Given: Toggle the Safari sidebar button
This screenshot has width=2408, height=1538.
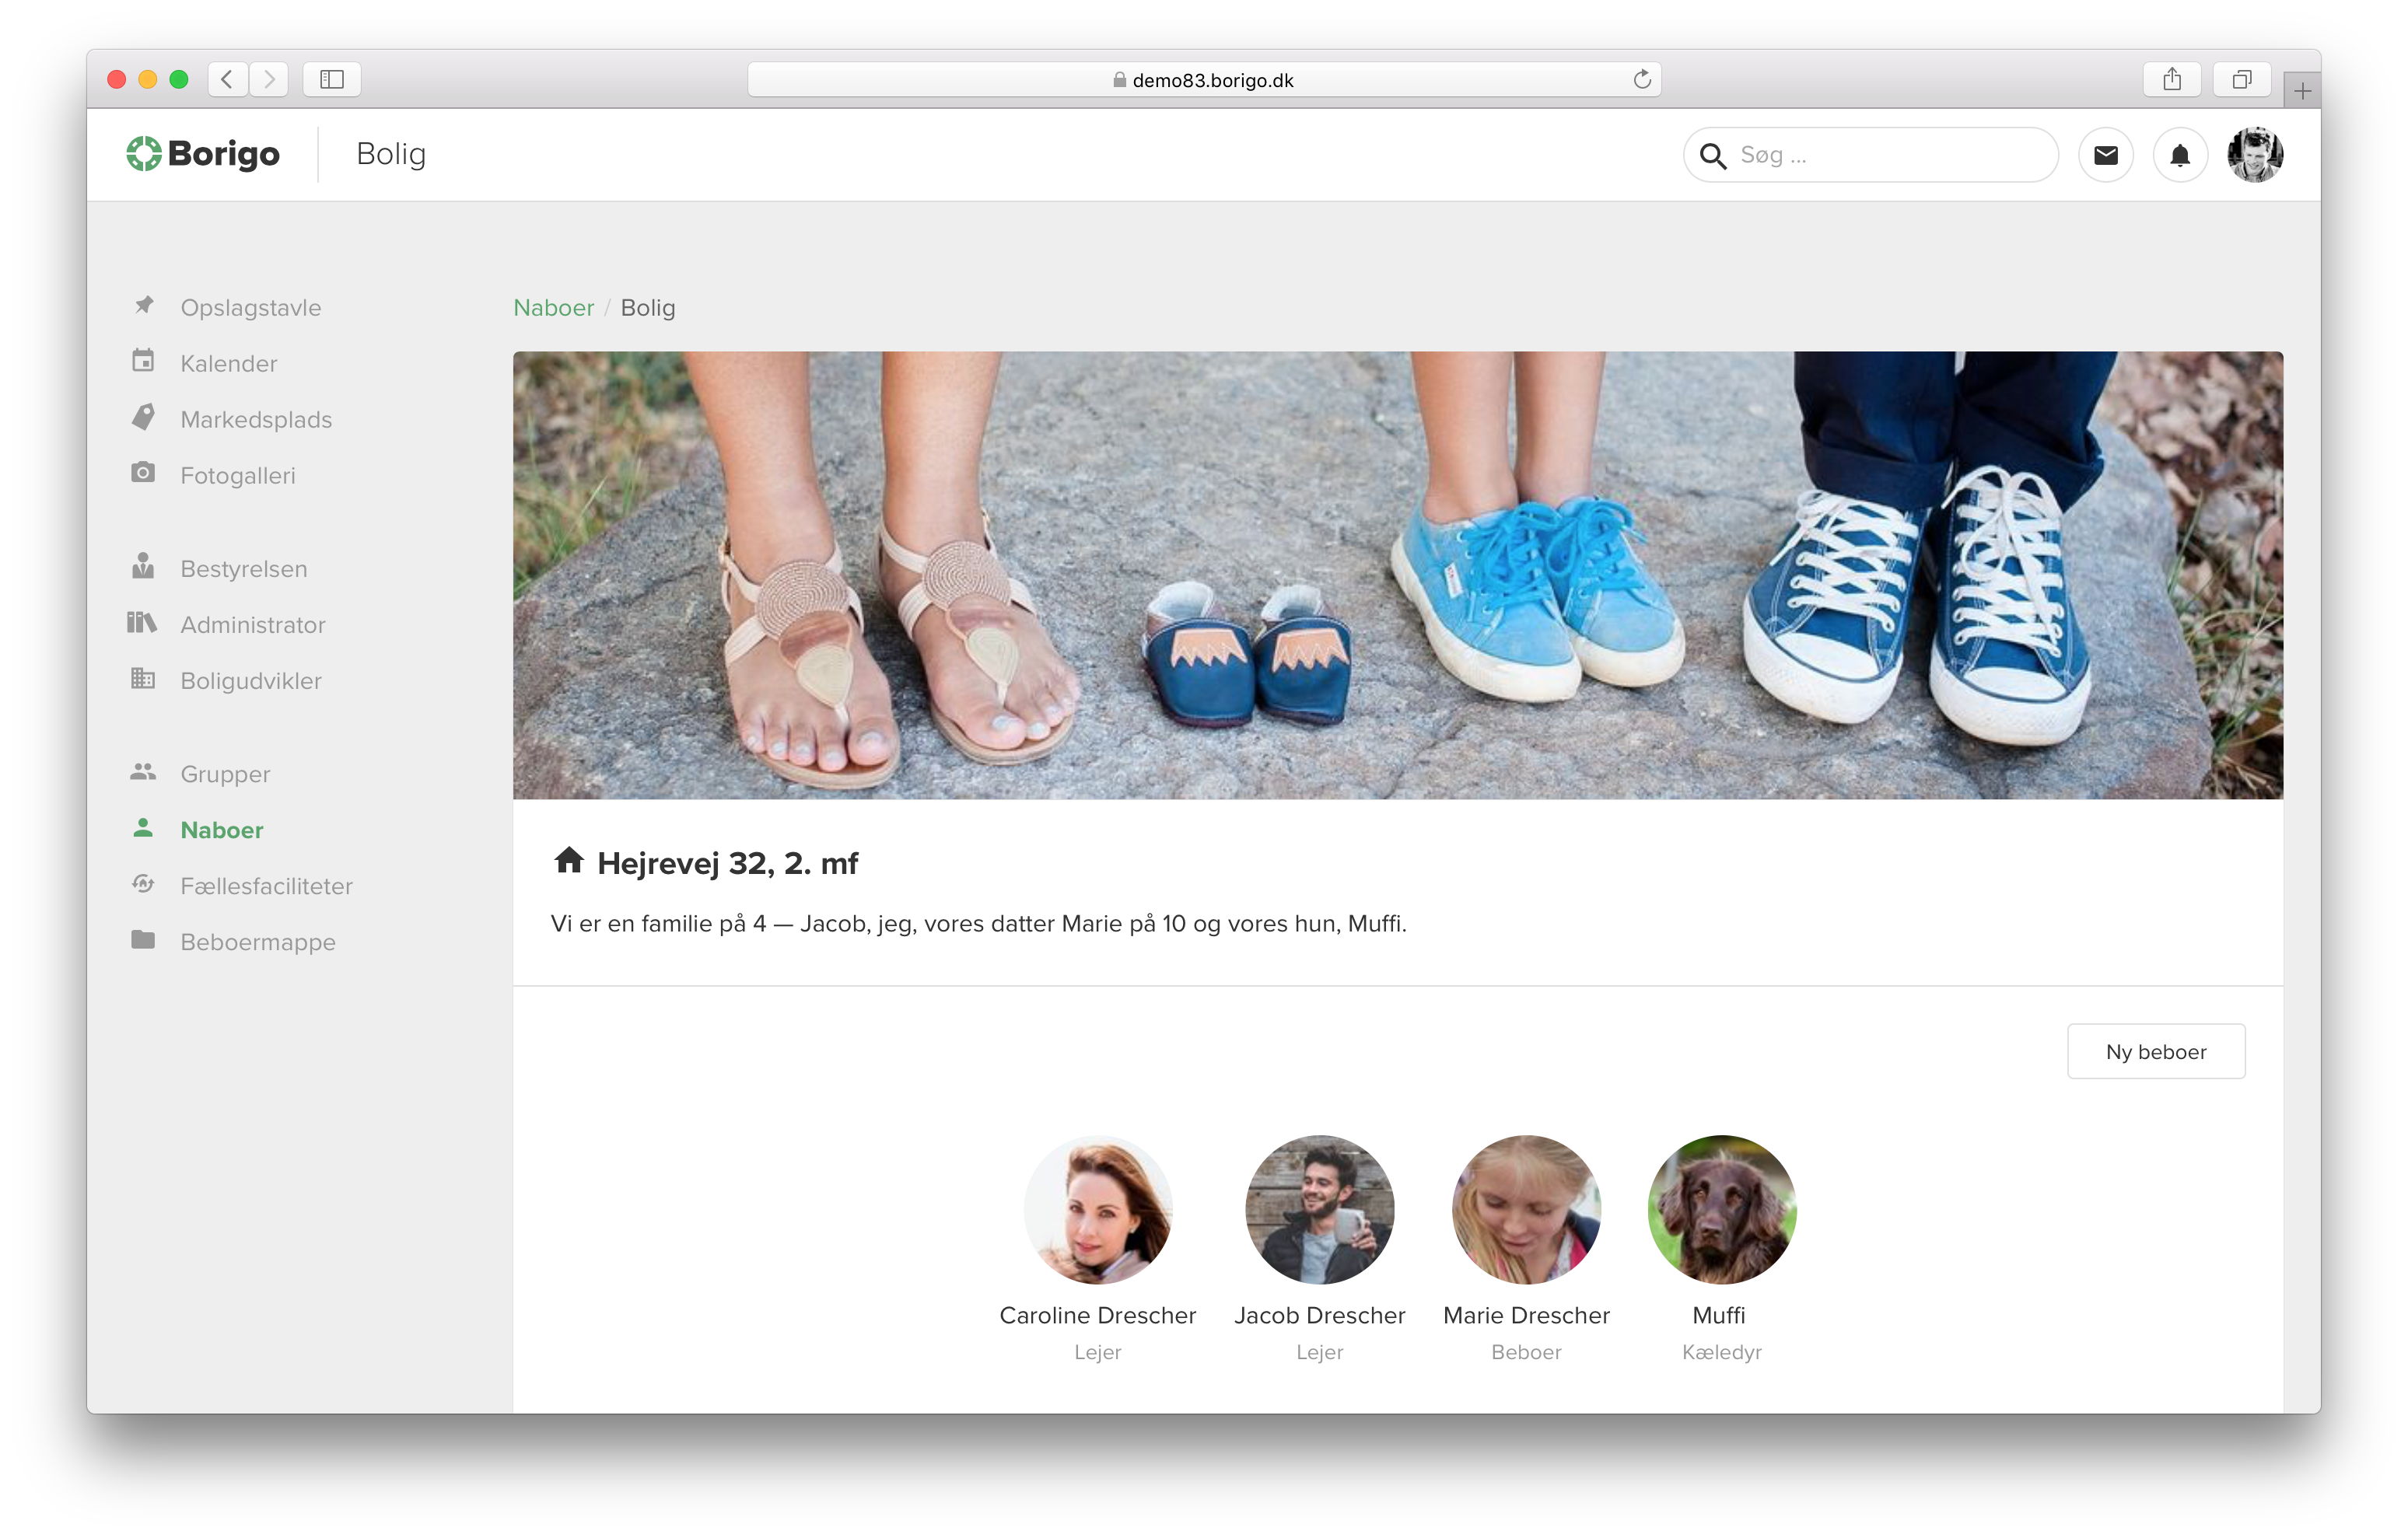Looking at the screenshot, I should (x=332, y=79).
